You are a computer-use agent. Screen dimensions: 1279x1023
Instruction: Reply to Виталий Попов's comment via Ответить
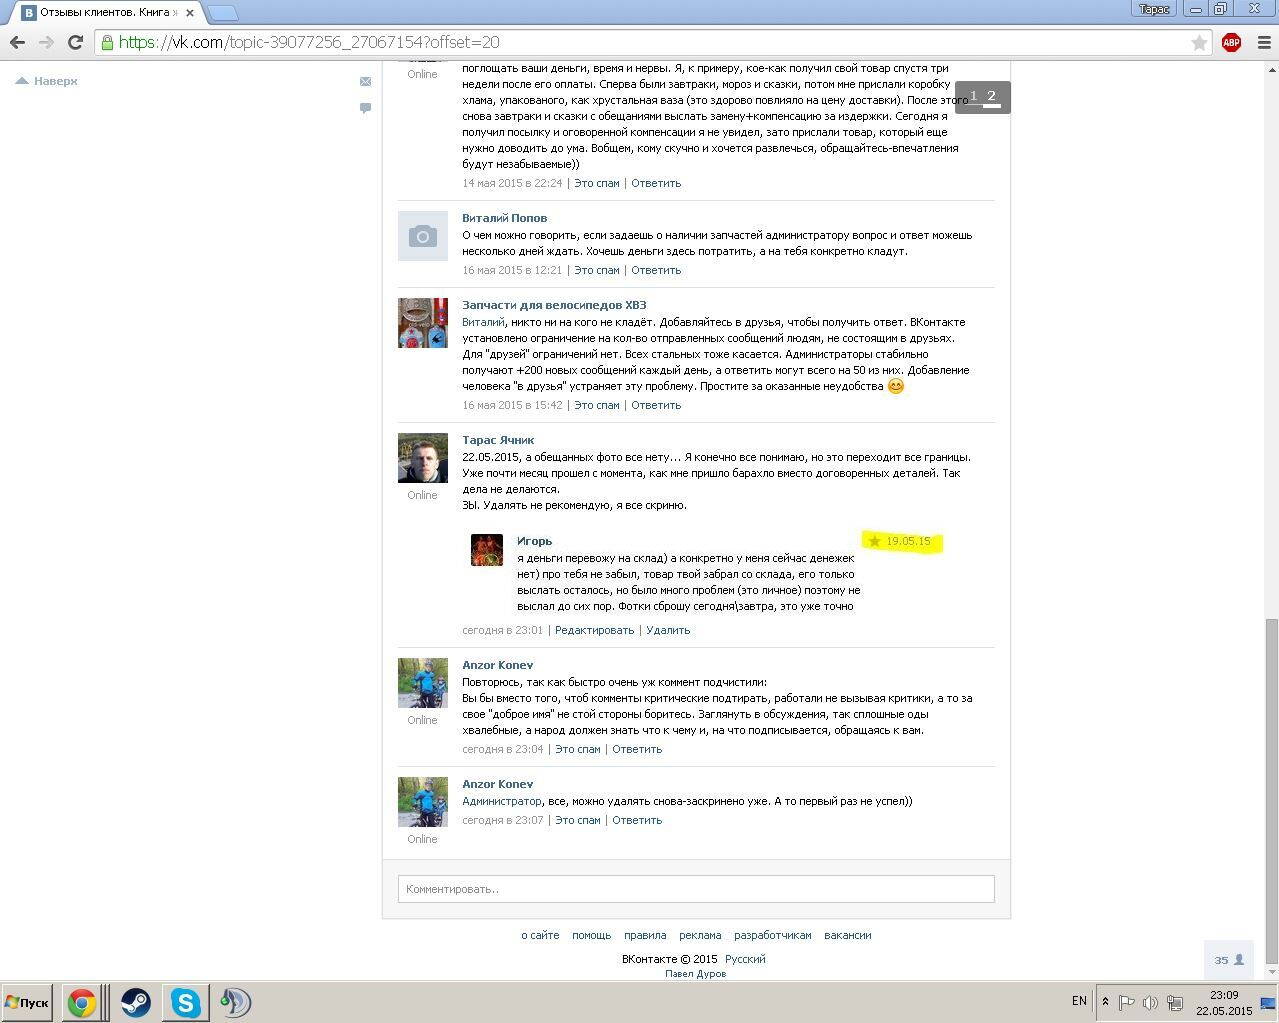click(x=656, y=270)
